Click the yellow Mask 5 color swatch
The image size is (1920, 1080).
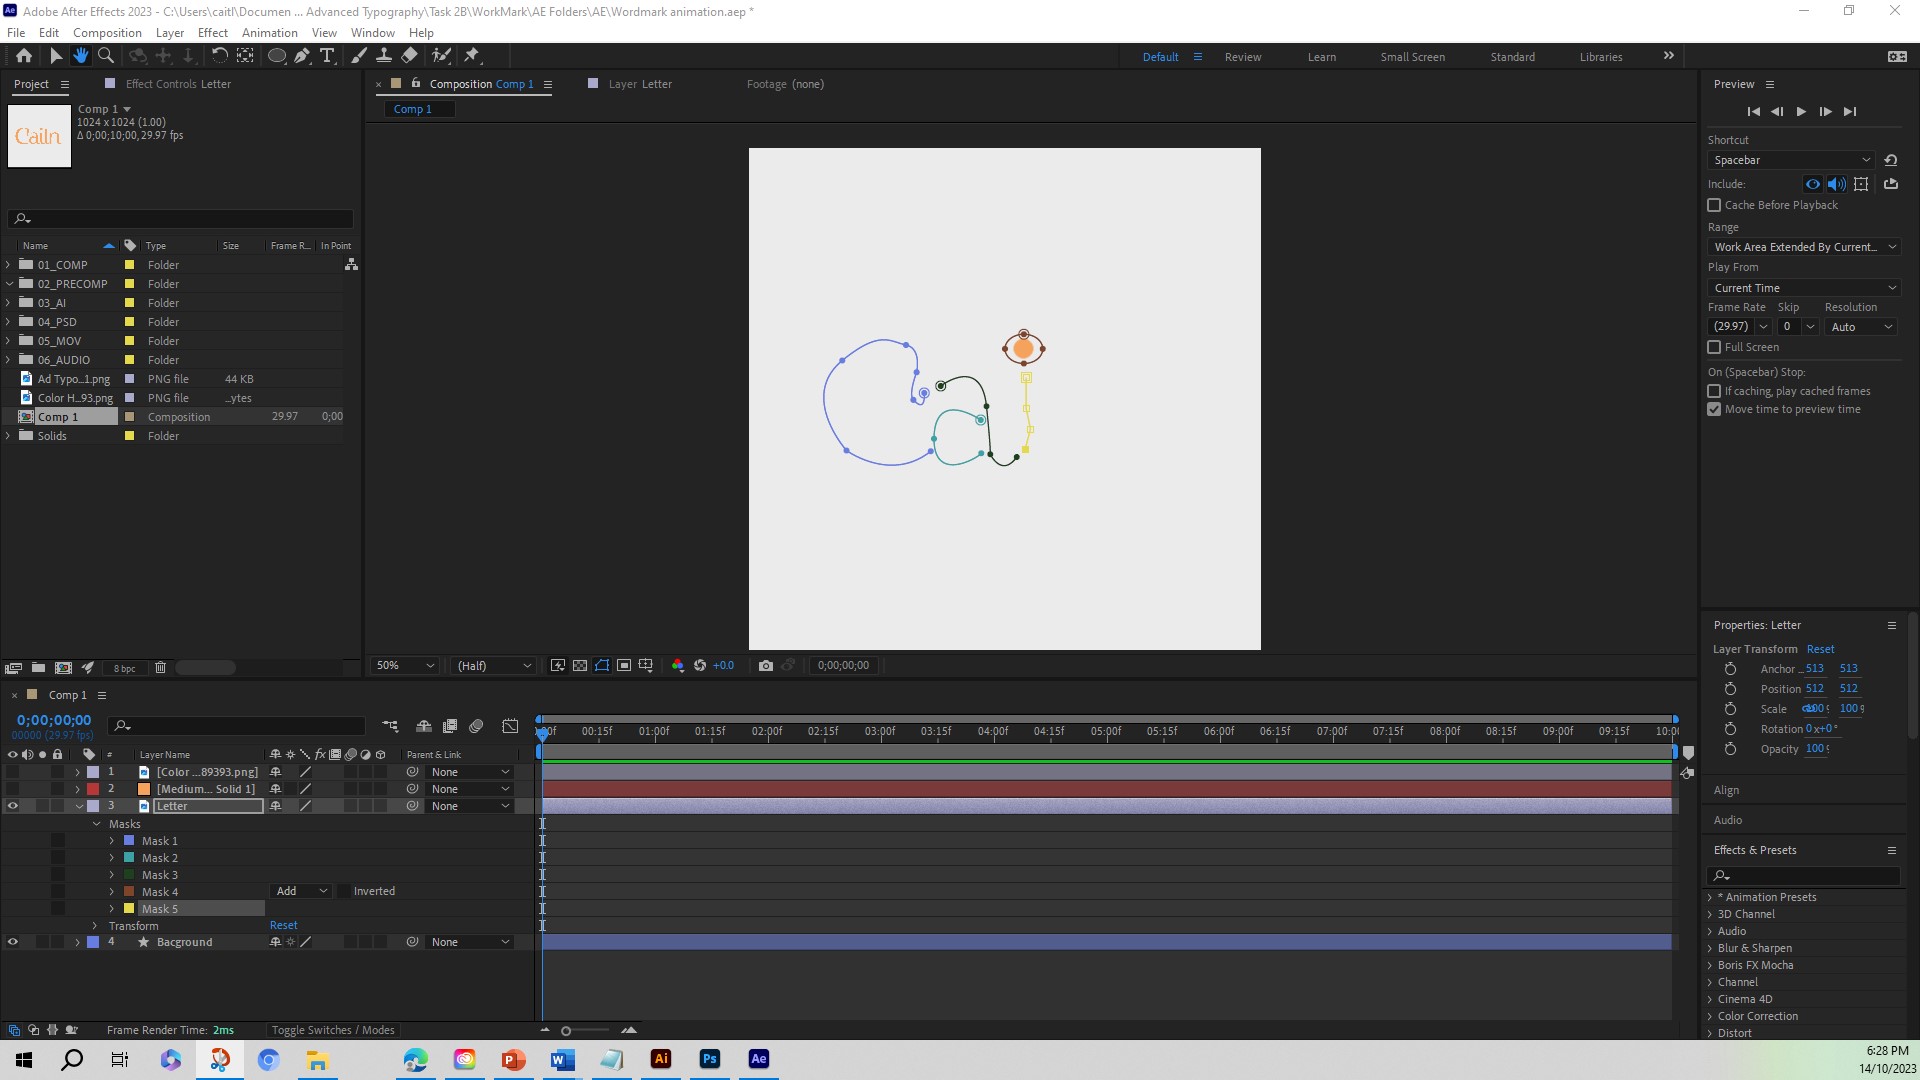point(129,909)
